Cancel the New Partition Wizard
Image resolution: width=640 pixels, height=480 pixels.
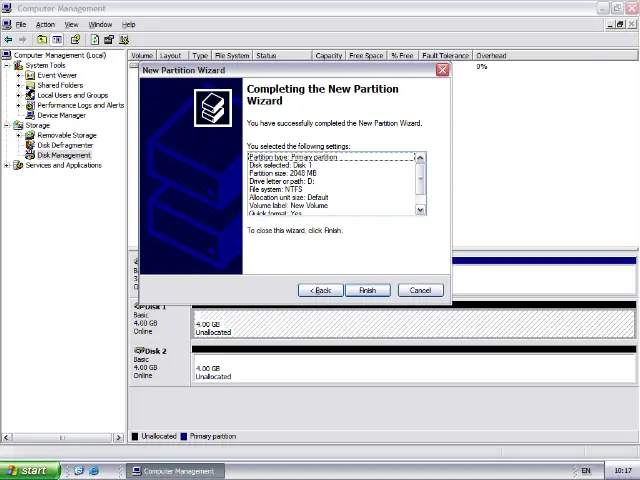[420, 290]
